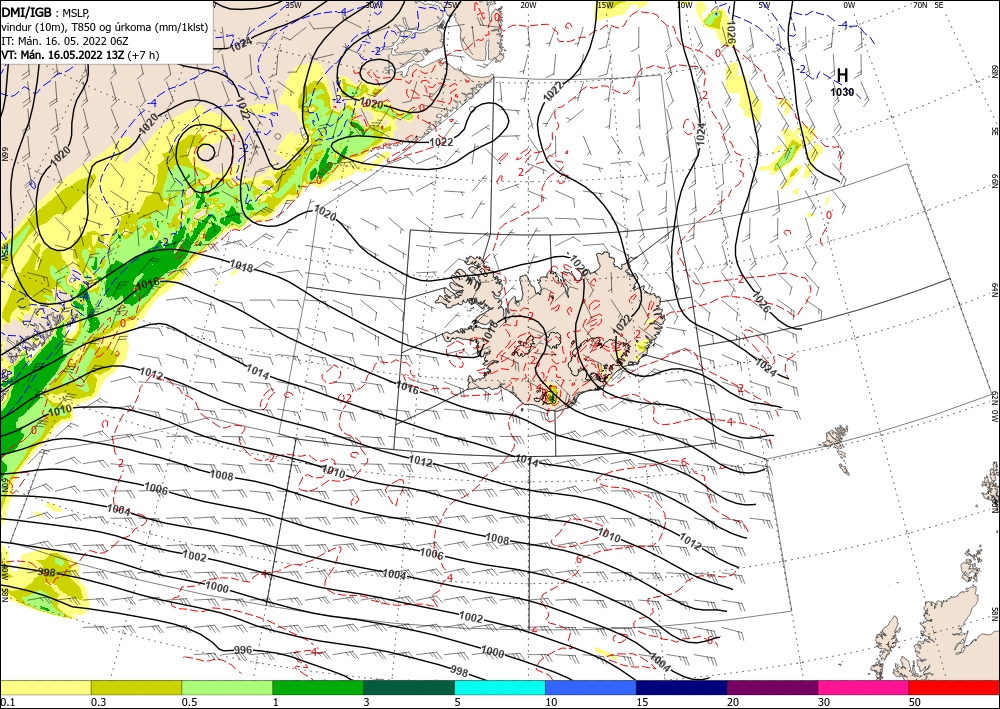Select the 'IT: Mán. 16. 05. 2022 06Z' line
The width and height of the screenshot is (1000, 709).
click(x=64, y=41)
